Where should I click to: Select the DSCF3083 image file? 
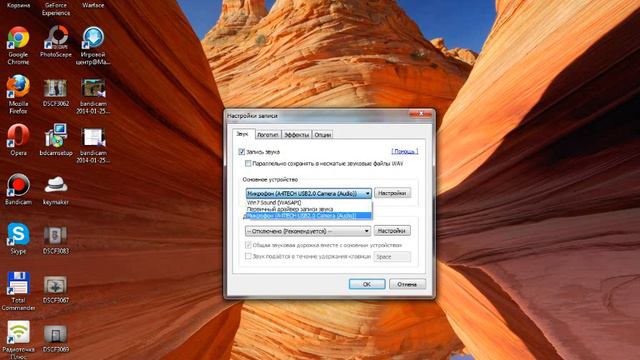tap(56, 240)
